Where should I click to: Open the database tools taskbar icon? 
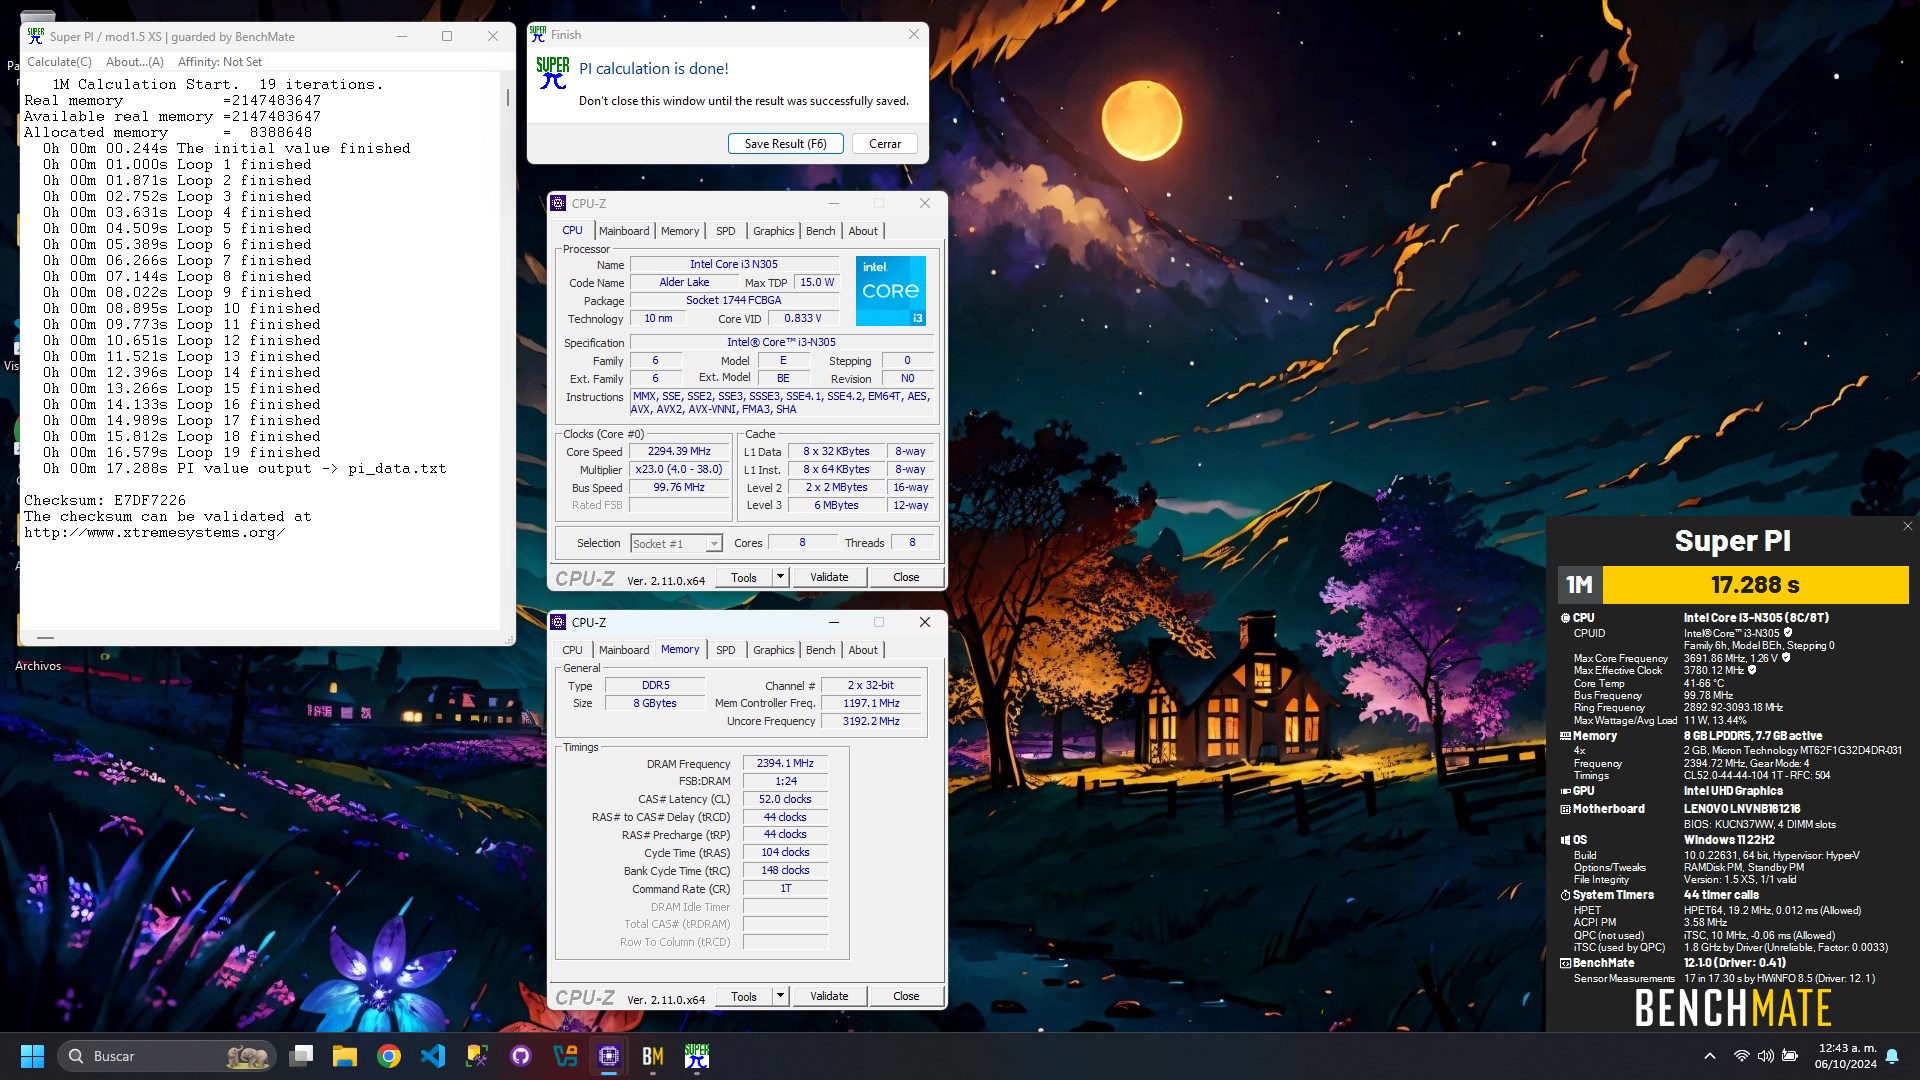click(477, 1056)
